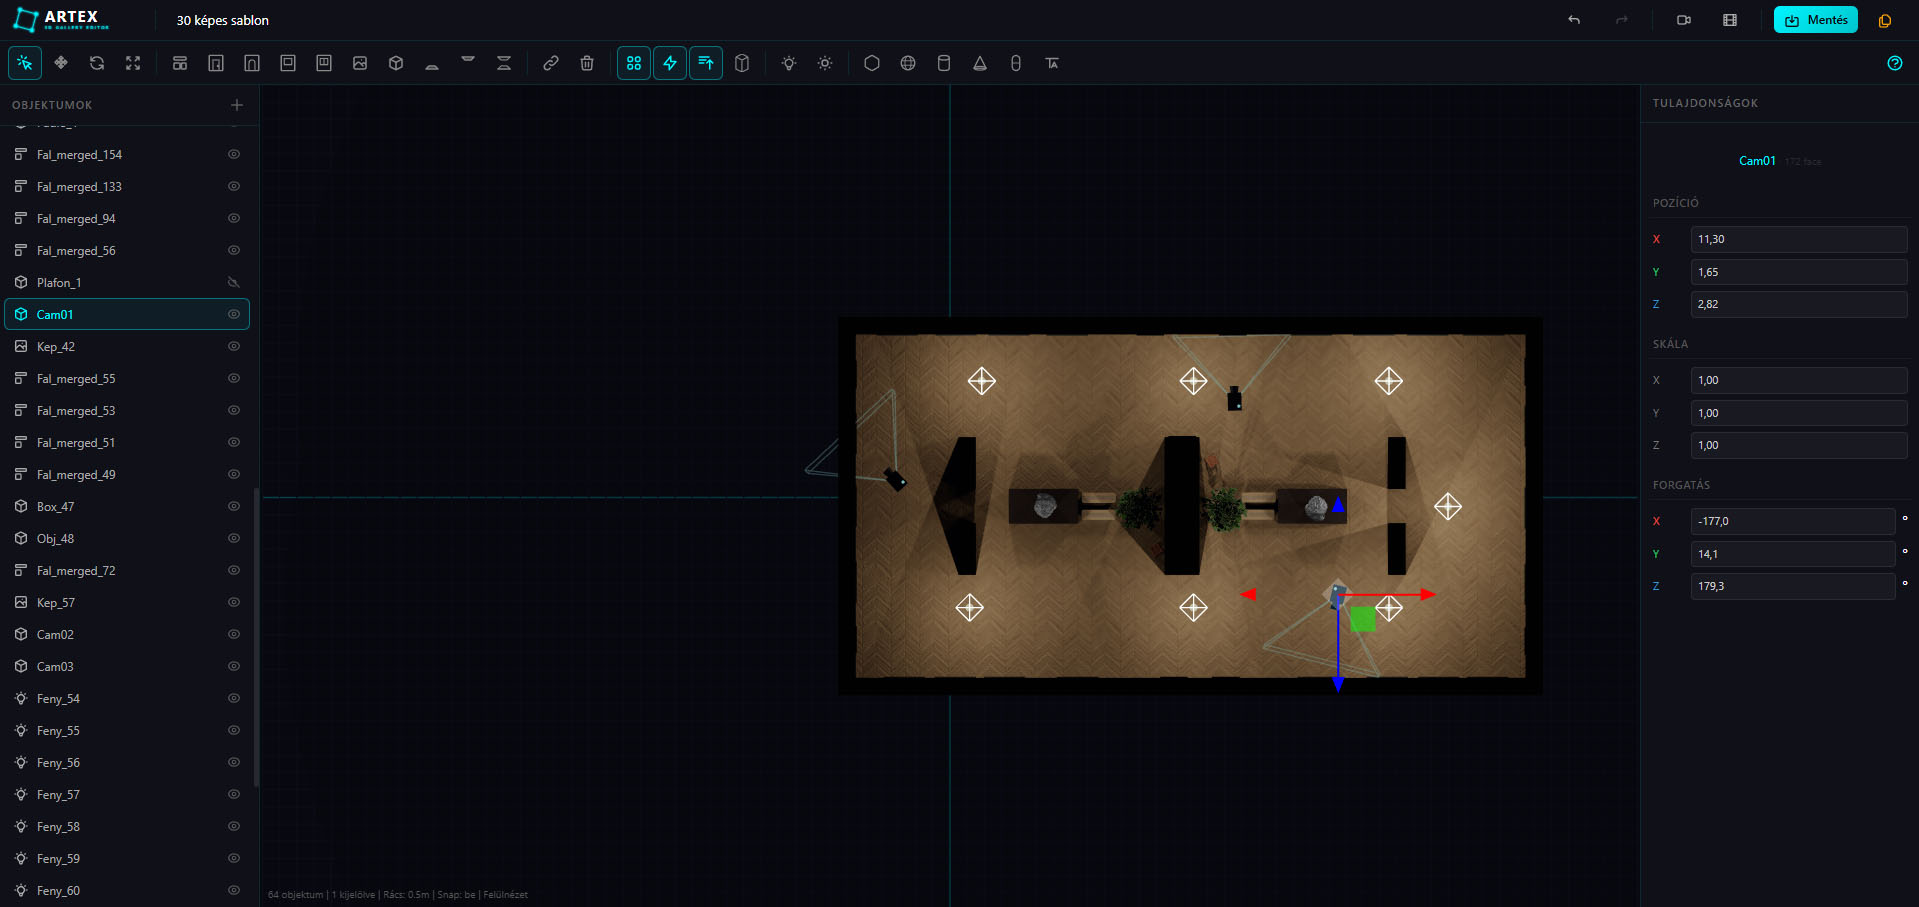Click the undo arrow
This screenshot has height=907, width=1919.
1574,20
